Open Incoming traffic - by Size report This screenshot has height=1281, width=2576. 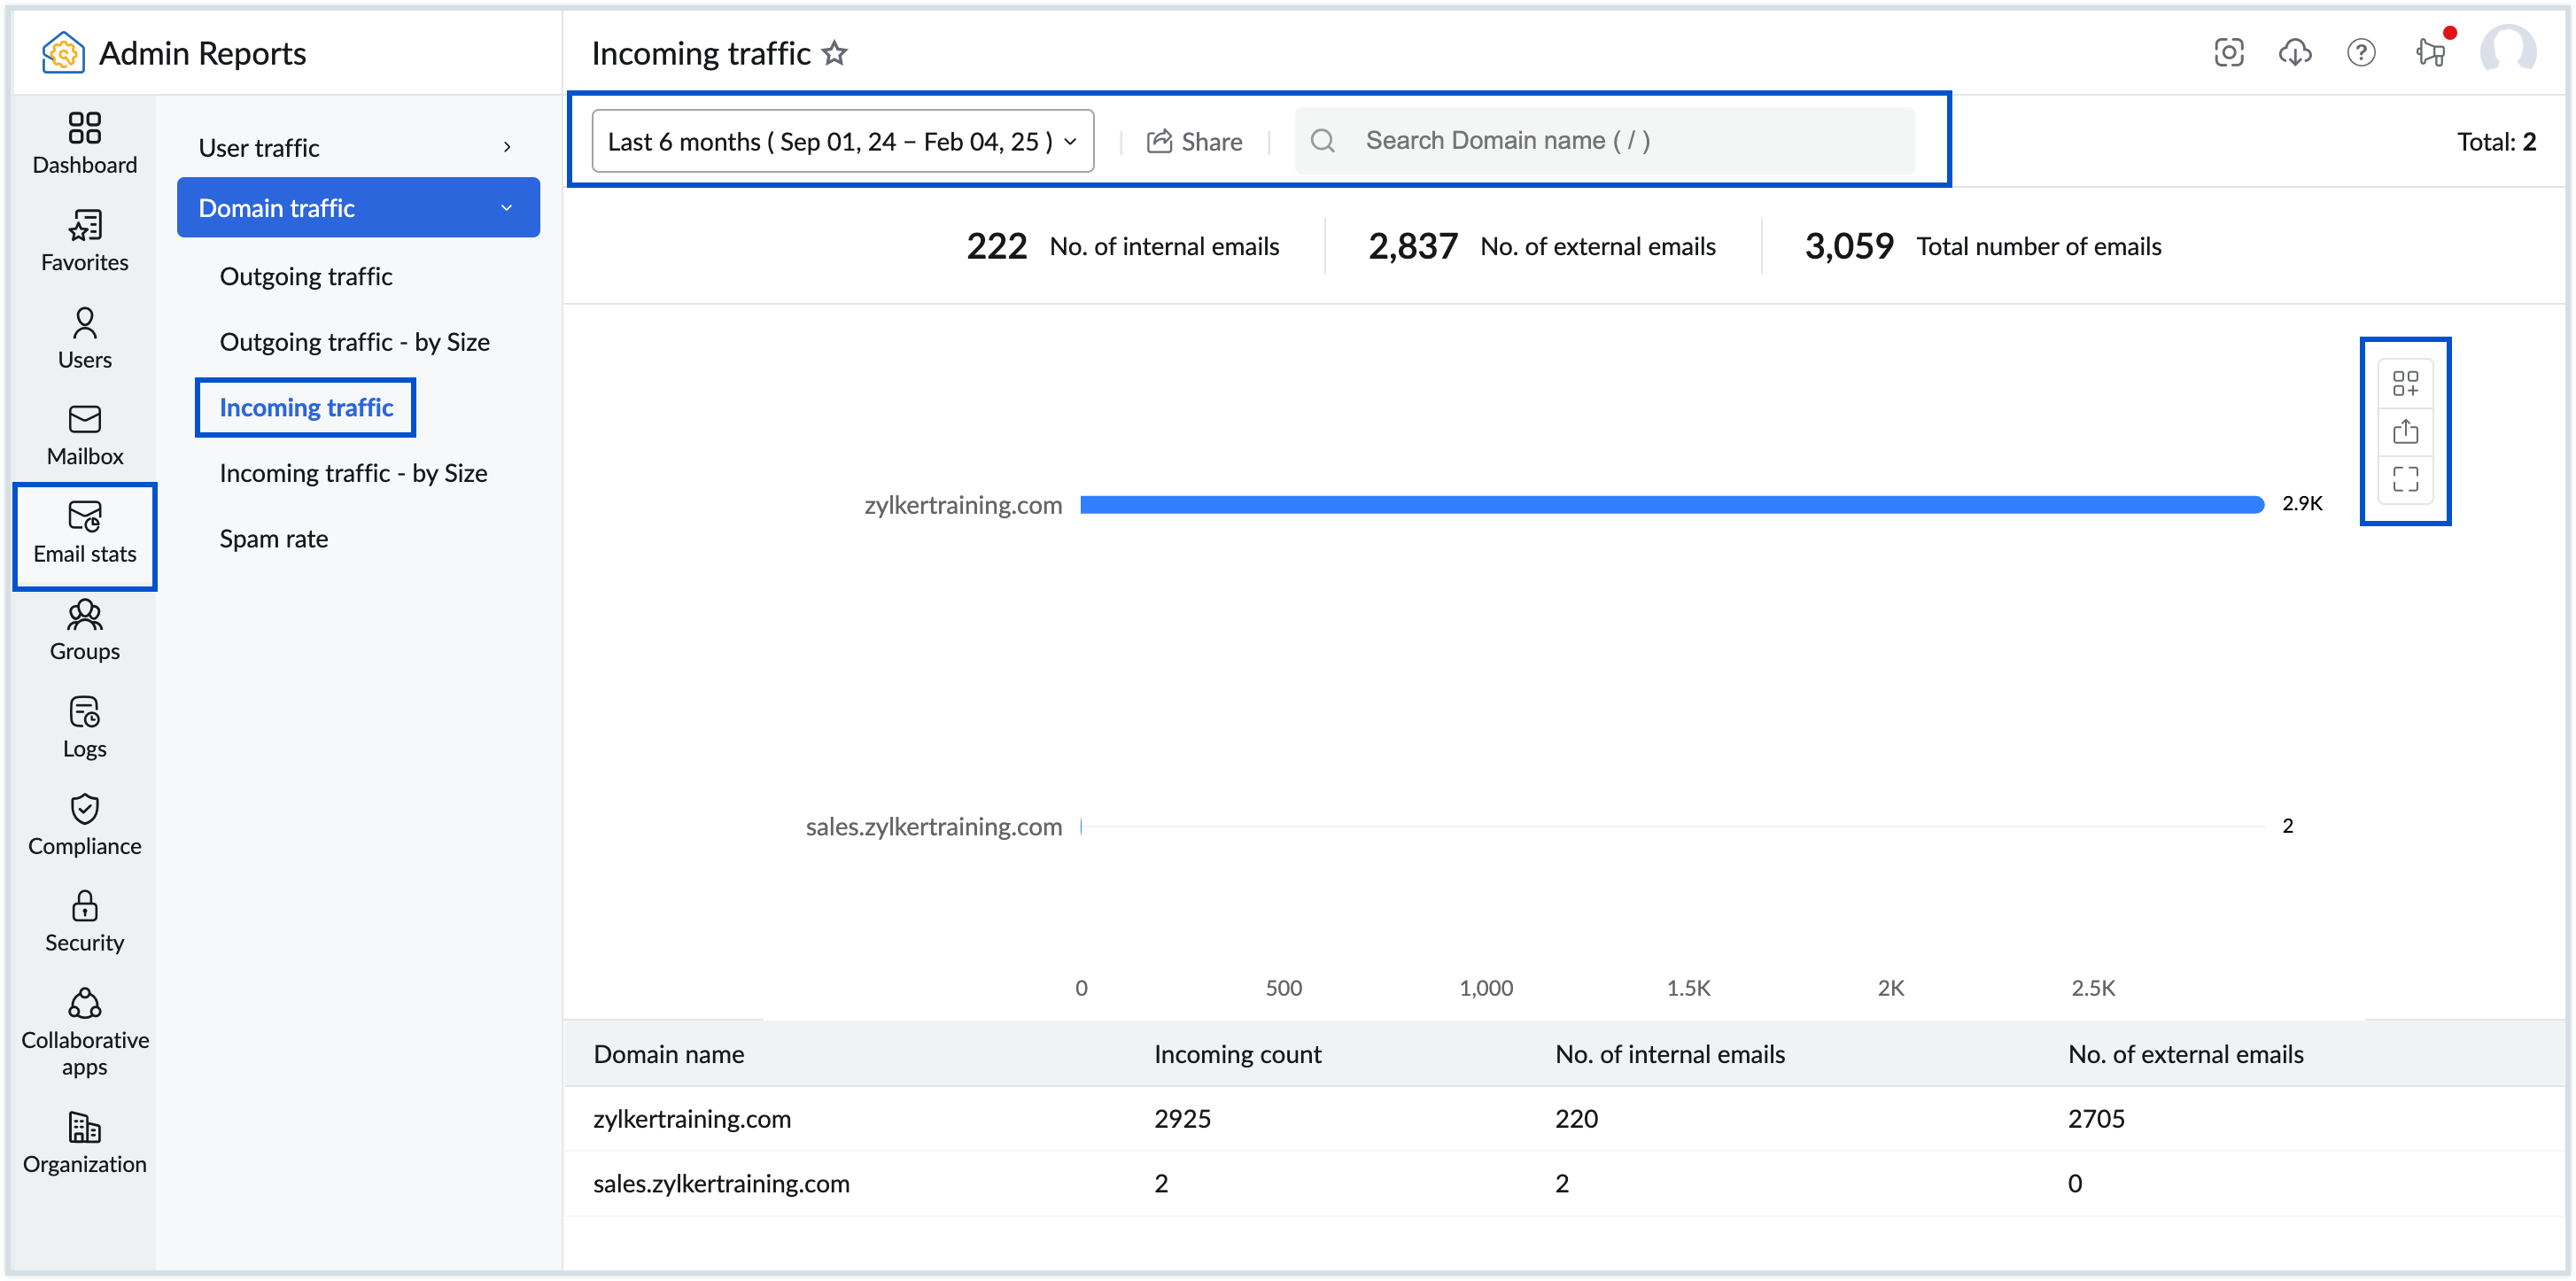pyautogui.click(x=353, y=472)
